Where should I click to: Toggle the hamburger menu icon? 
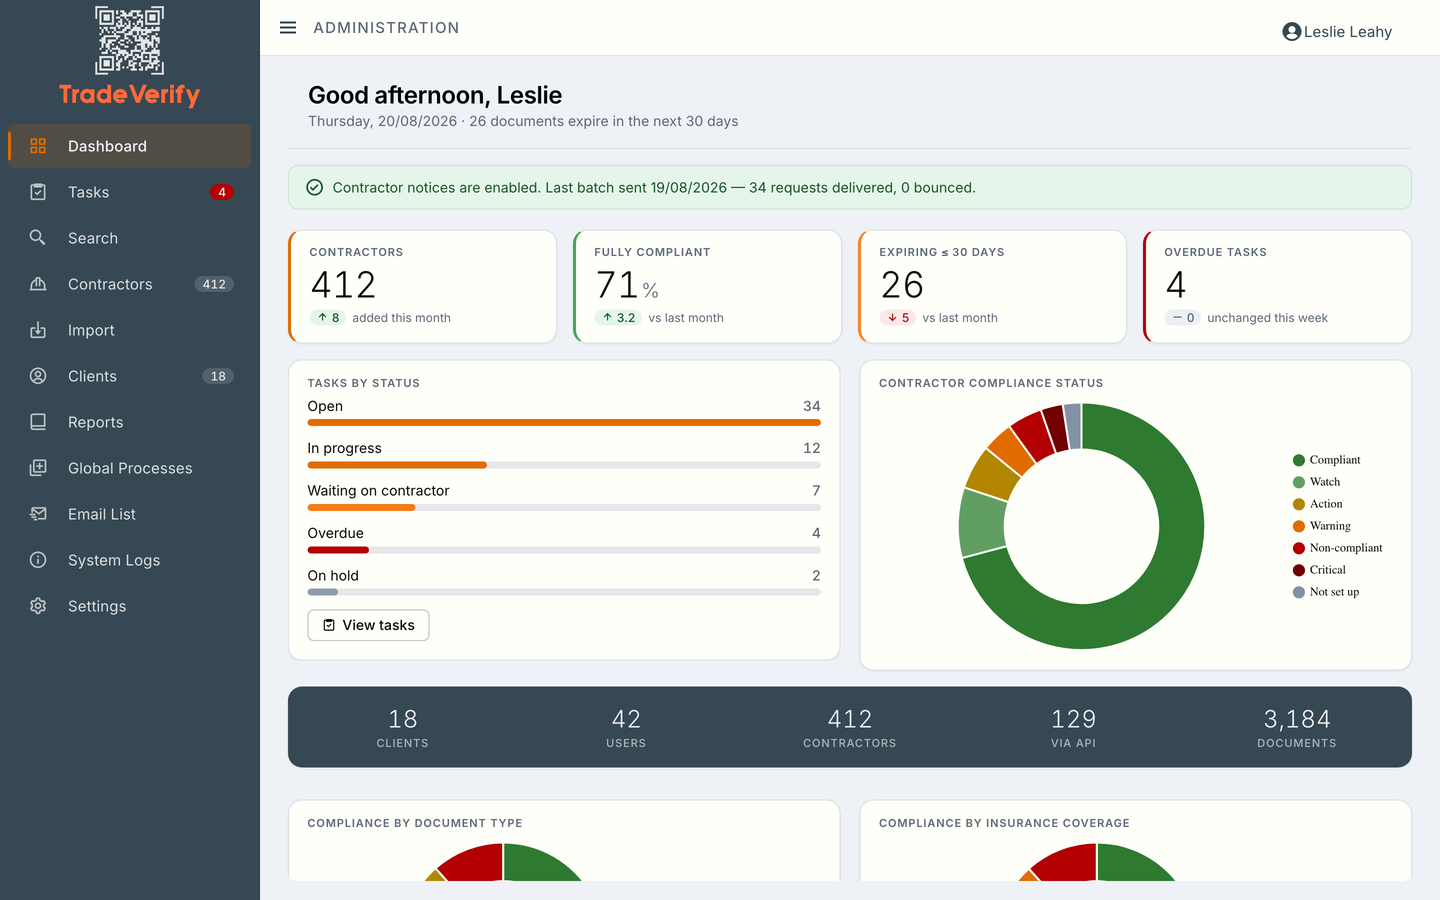288,28
